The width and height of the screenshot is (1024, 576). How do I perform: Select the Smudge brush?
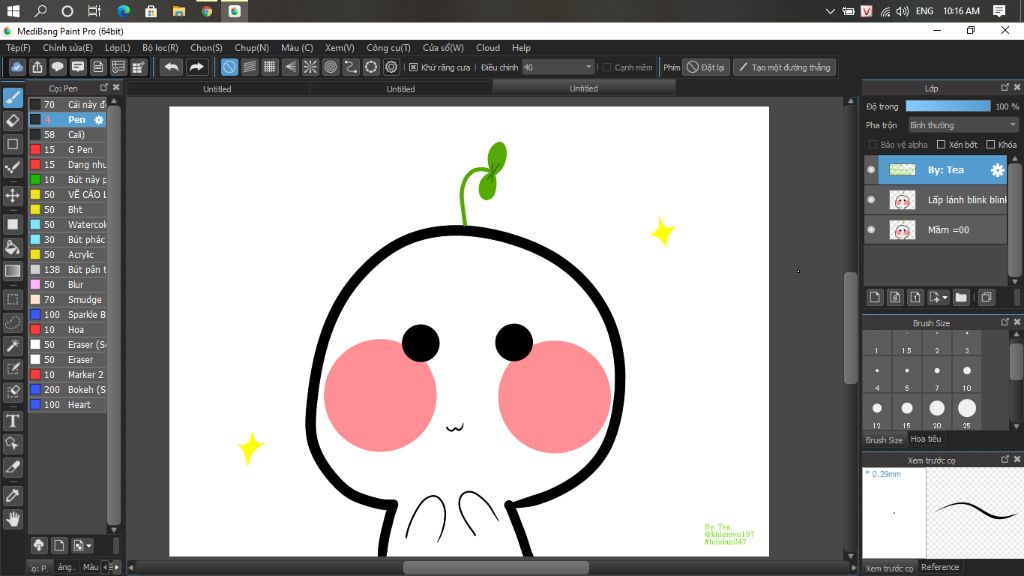pos(67,300)
